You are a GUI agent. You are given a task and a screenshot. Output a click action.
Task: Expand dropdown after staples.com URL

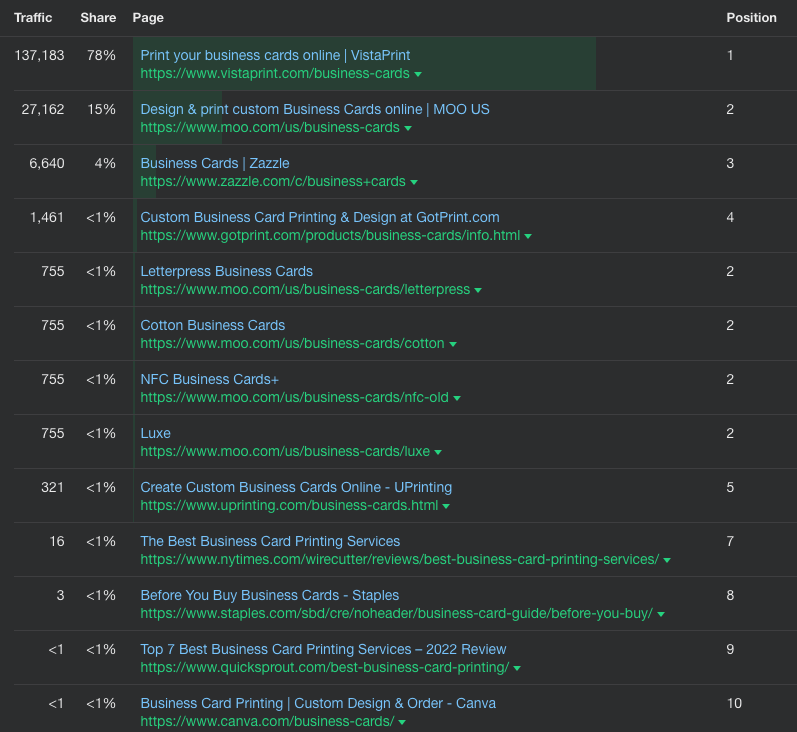coord(661,614)
